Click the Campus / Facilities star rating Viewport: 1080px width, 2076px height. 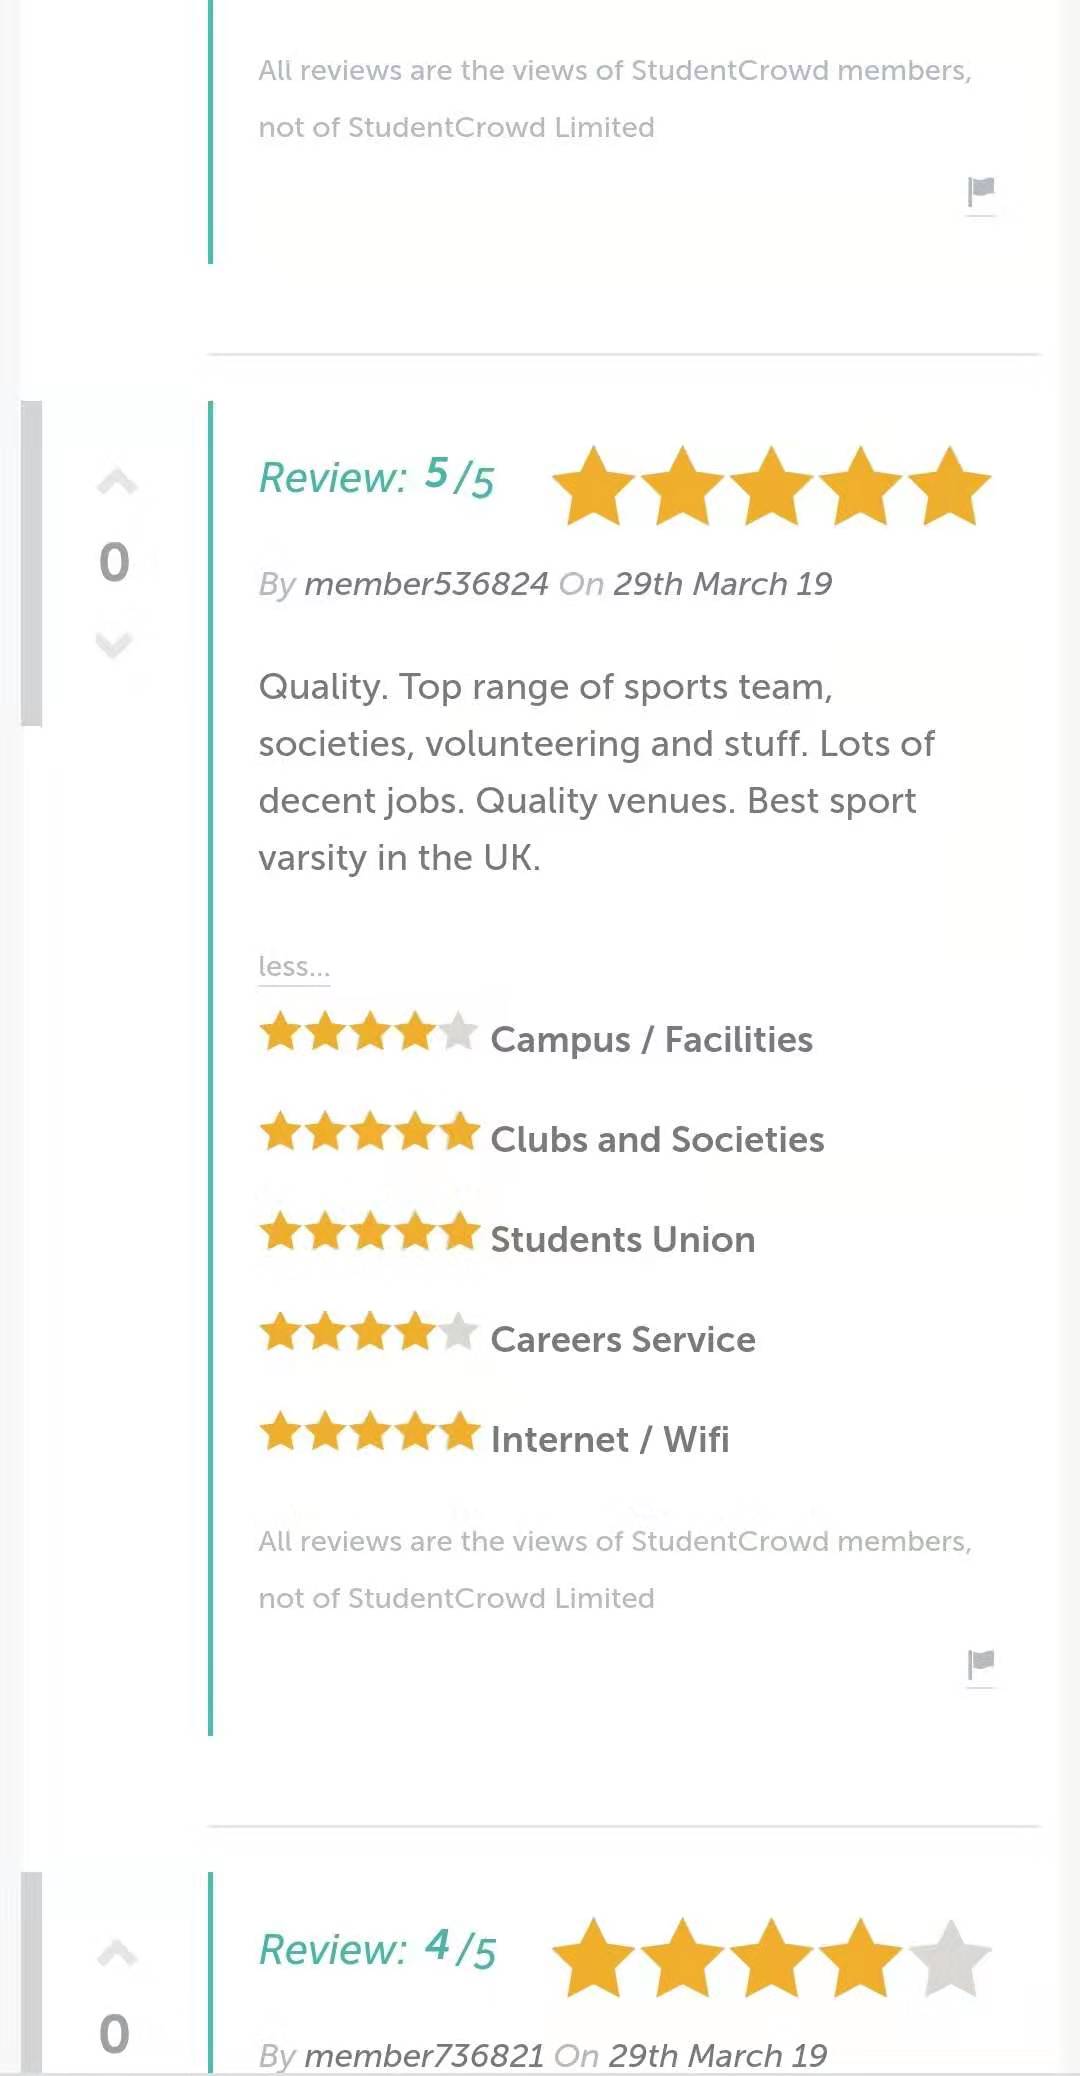pyautogui.click(x=368, y=1032)
